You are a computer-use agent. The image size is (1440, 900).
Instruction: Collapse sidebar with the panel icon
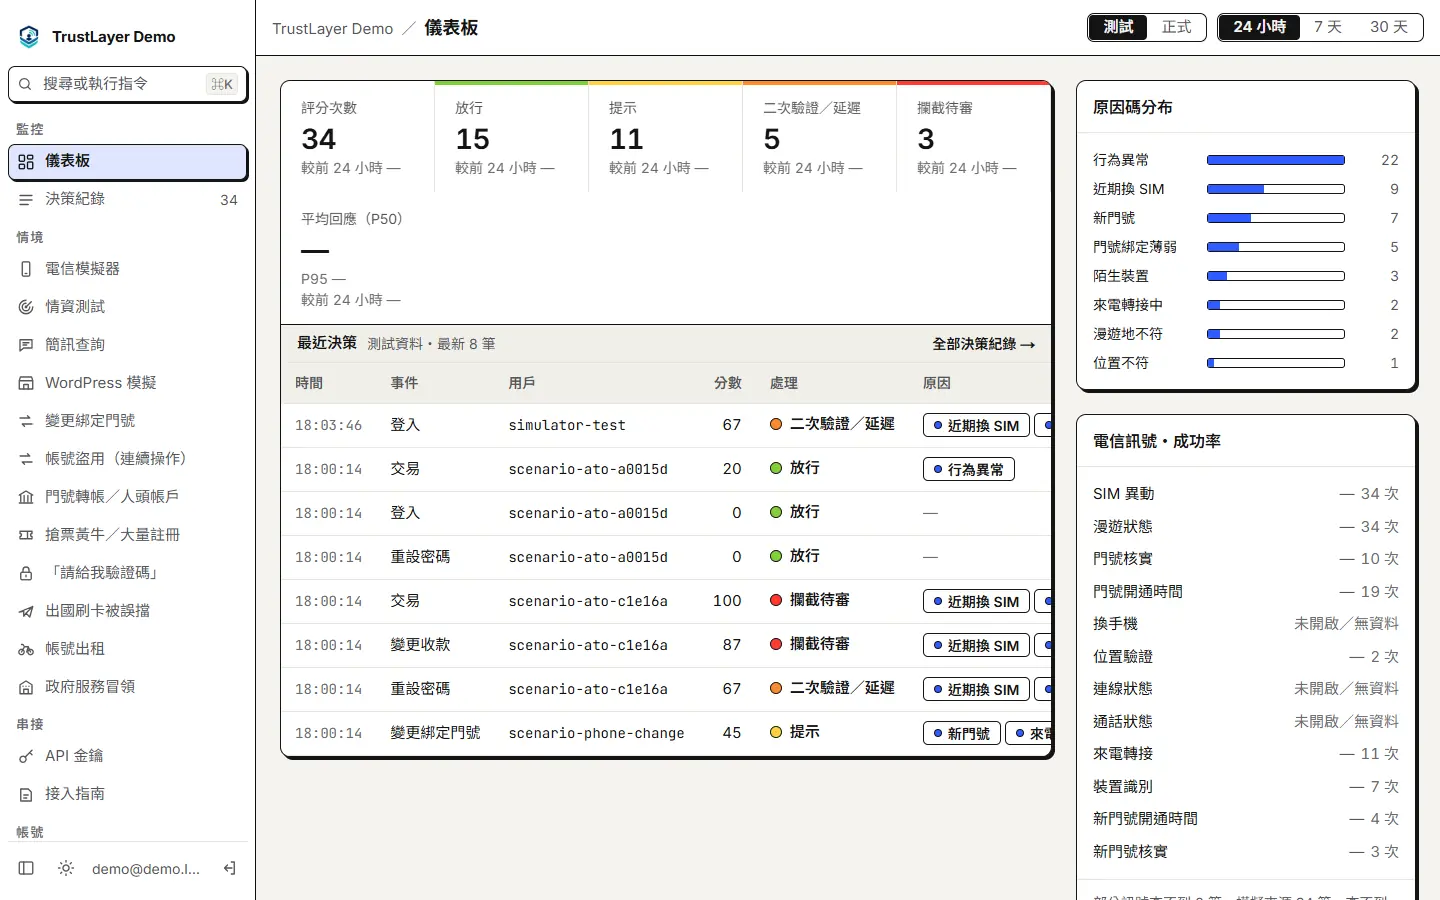(x=27, y=868)
